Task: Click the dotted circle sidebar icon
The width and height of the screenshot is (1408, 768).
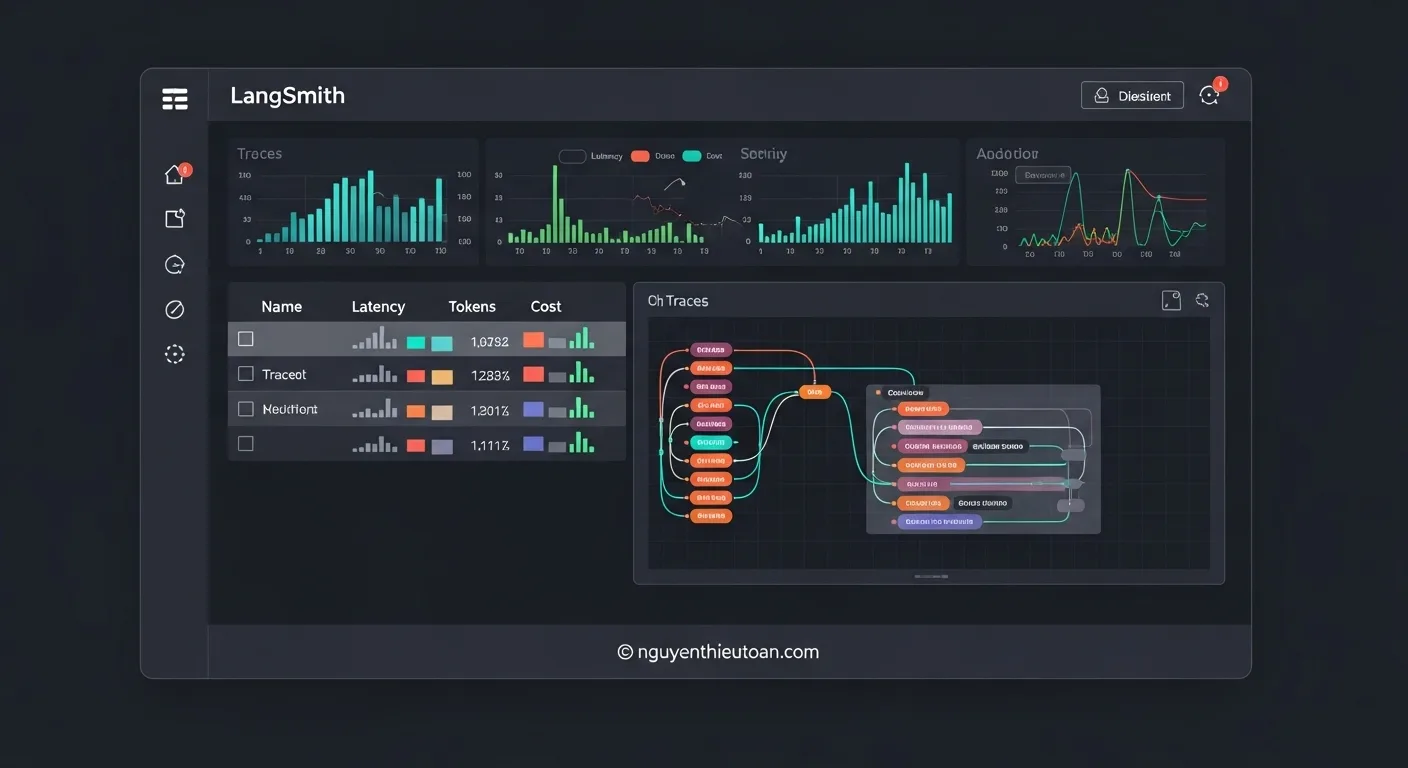Action: pos(175,353)
